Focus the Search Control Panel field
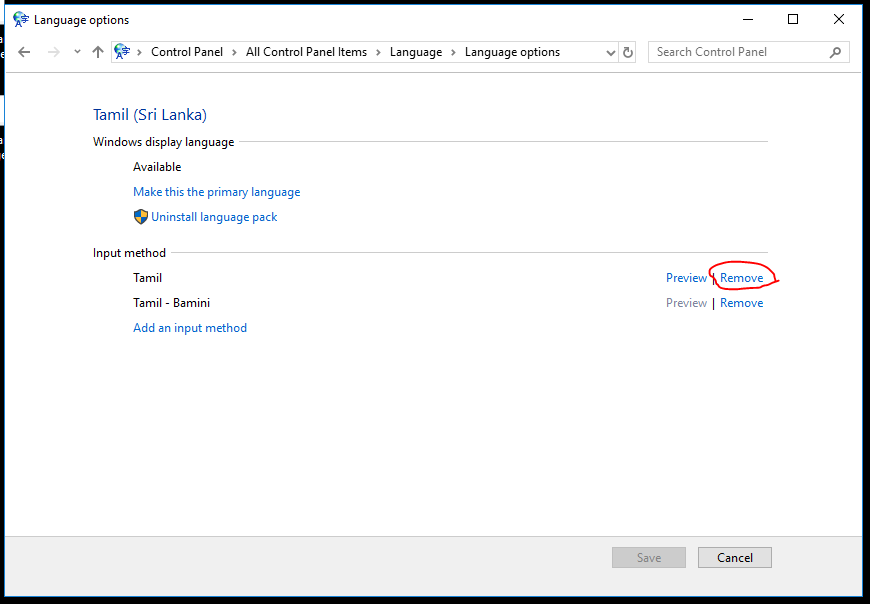This screenshot has height=604, width=870. (x=740, y=52)
